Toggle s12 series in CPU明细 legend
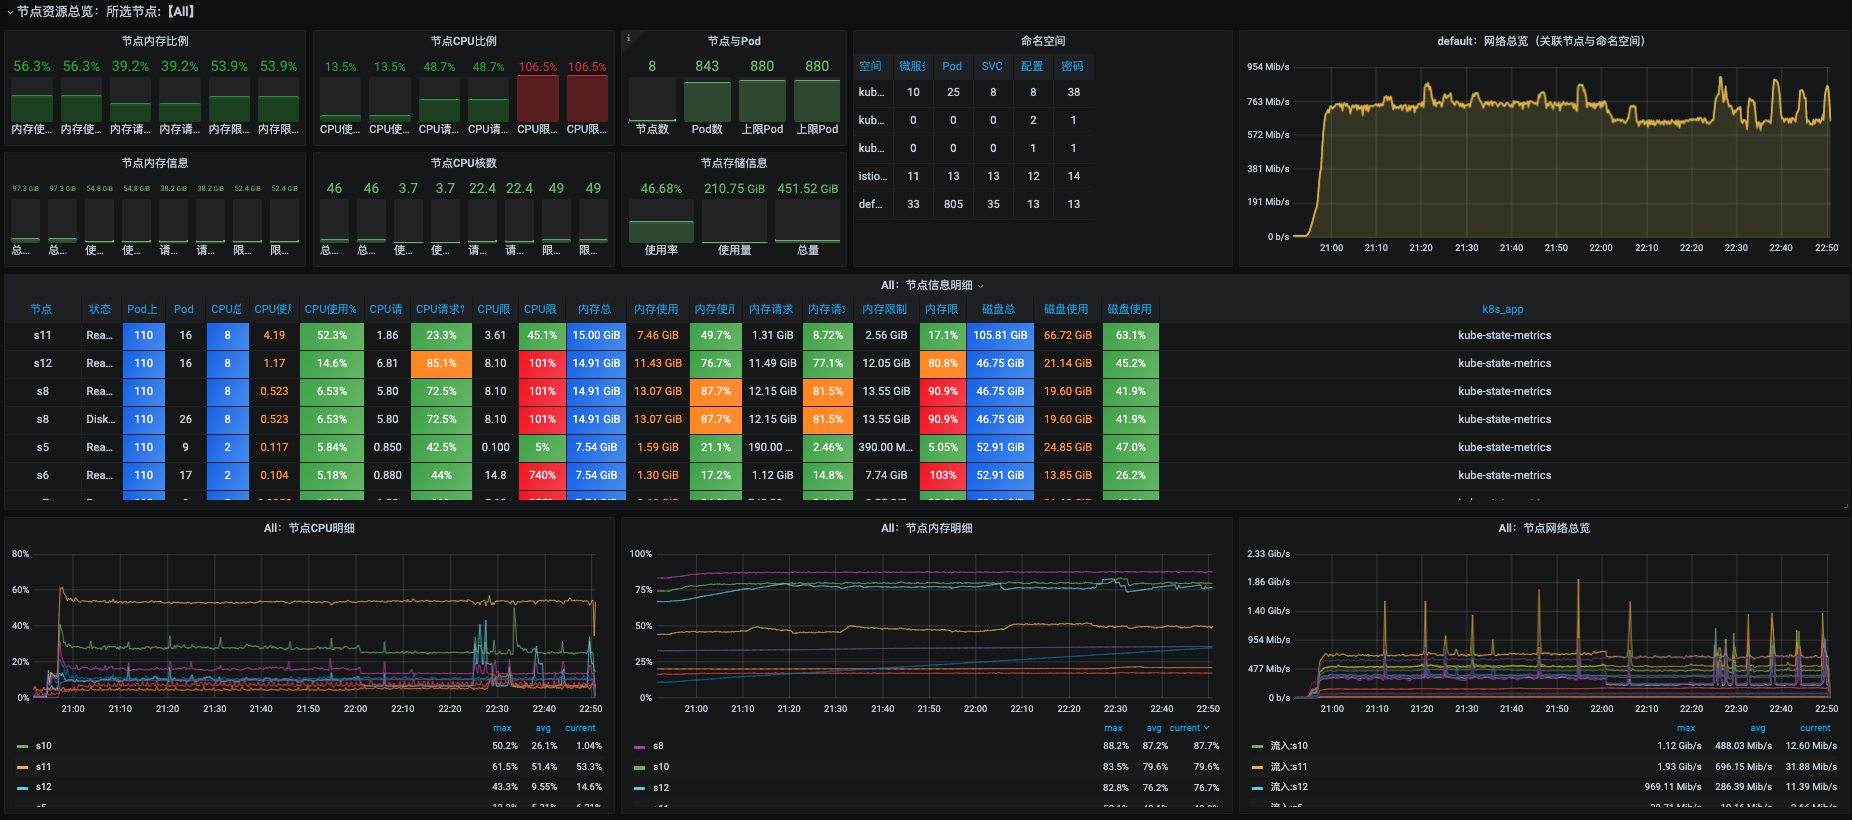Image resolution: width=1852 pixels, height=820 pixels. tap(43, 787)
